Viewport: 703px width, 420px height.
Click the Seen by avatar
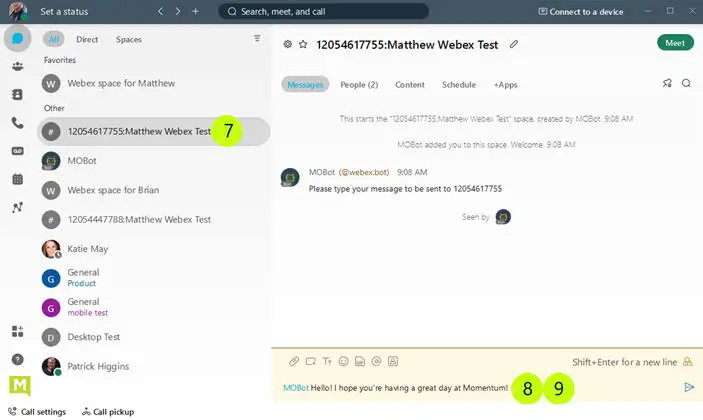[503, 217]
